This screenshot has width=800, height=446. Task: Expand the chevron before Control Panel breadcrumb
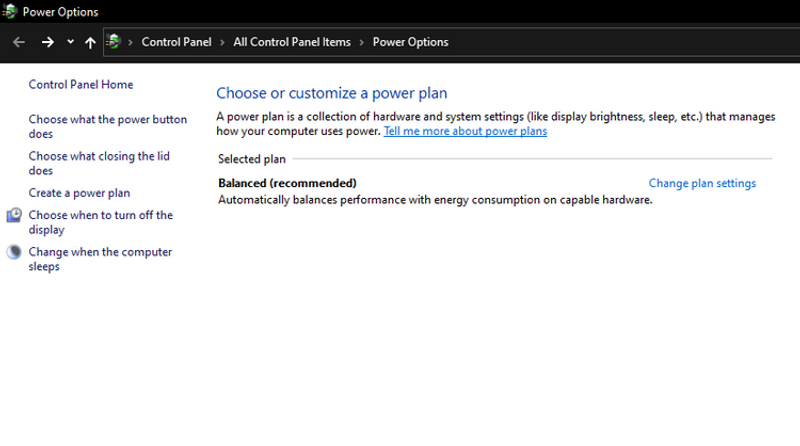(x=131, y=42)
